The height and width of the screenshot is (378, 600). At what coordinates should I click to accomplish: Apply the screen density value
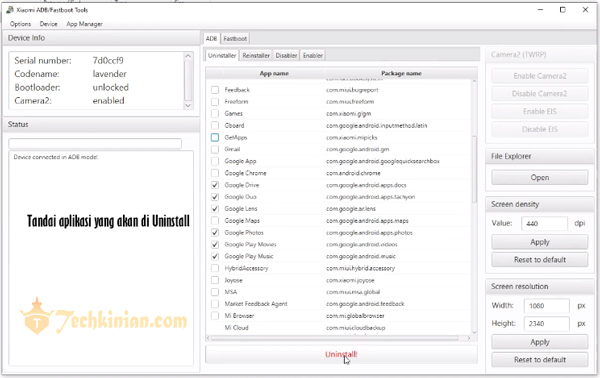coord(540,242)
